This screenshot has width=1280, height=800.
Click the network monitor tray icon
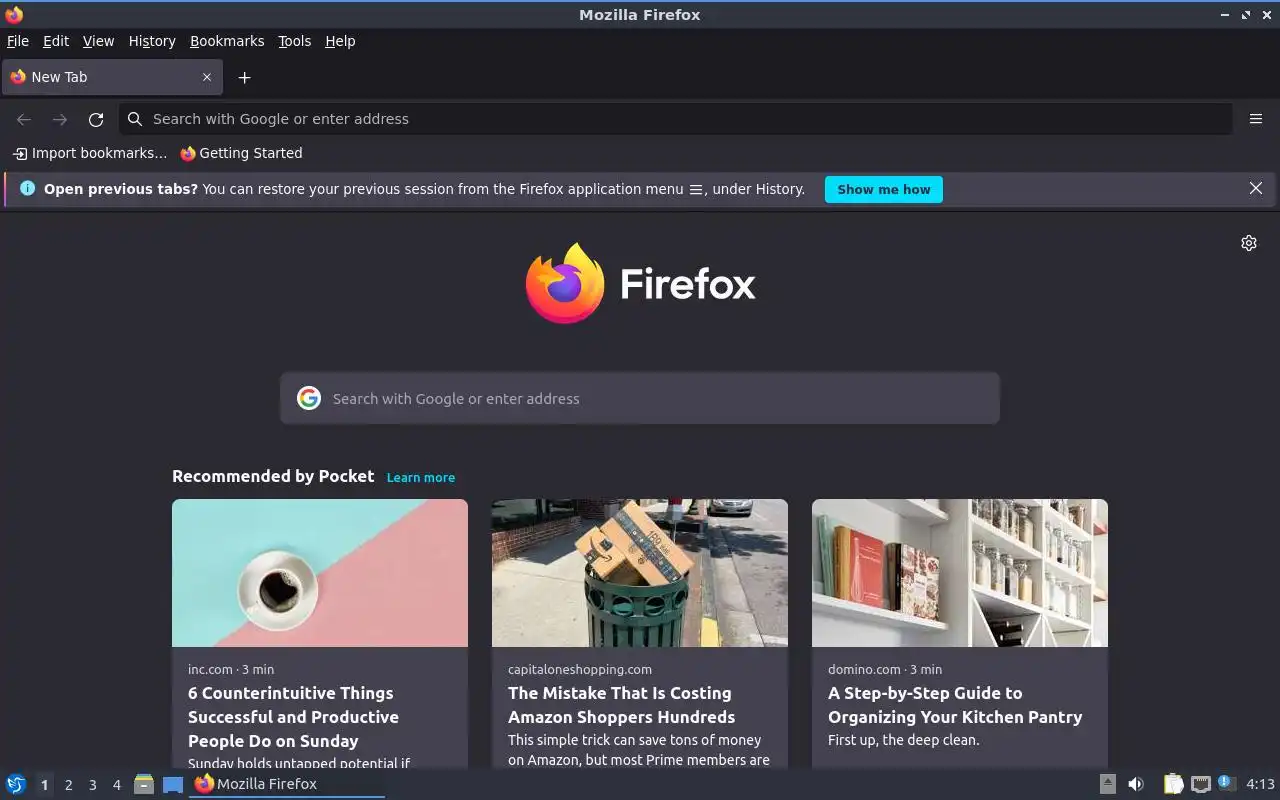(x=1201, y=784)
